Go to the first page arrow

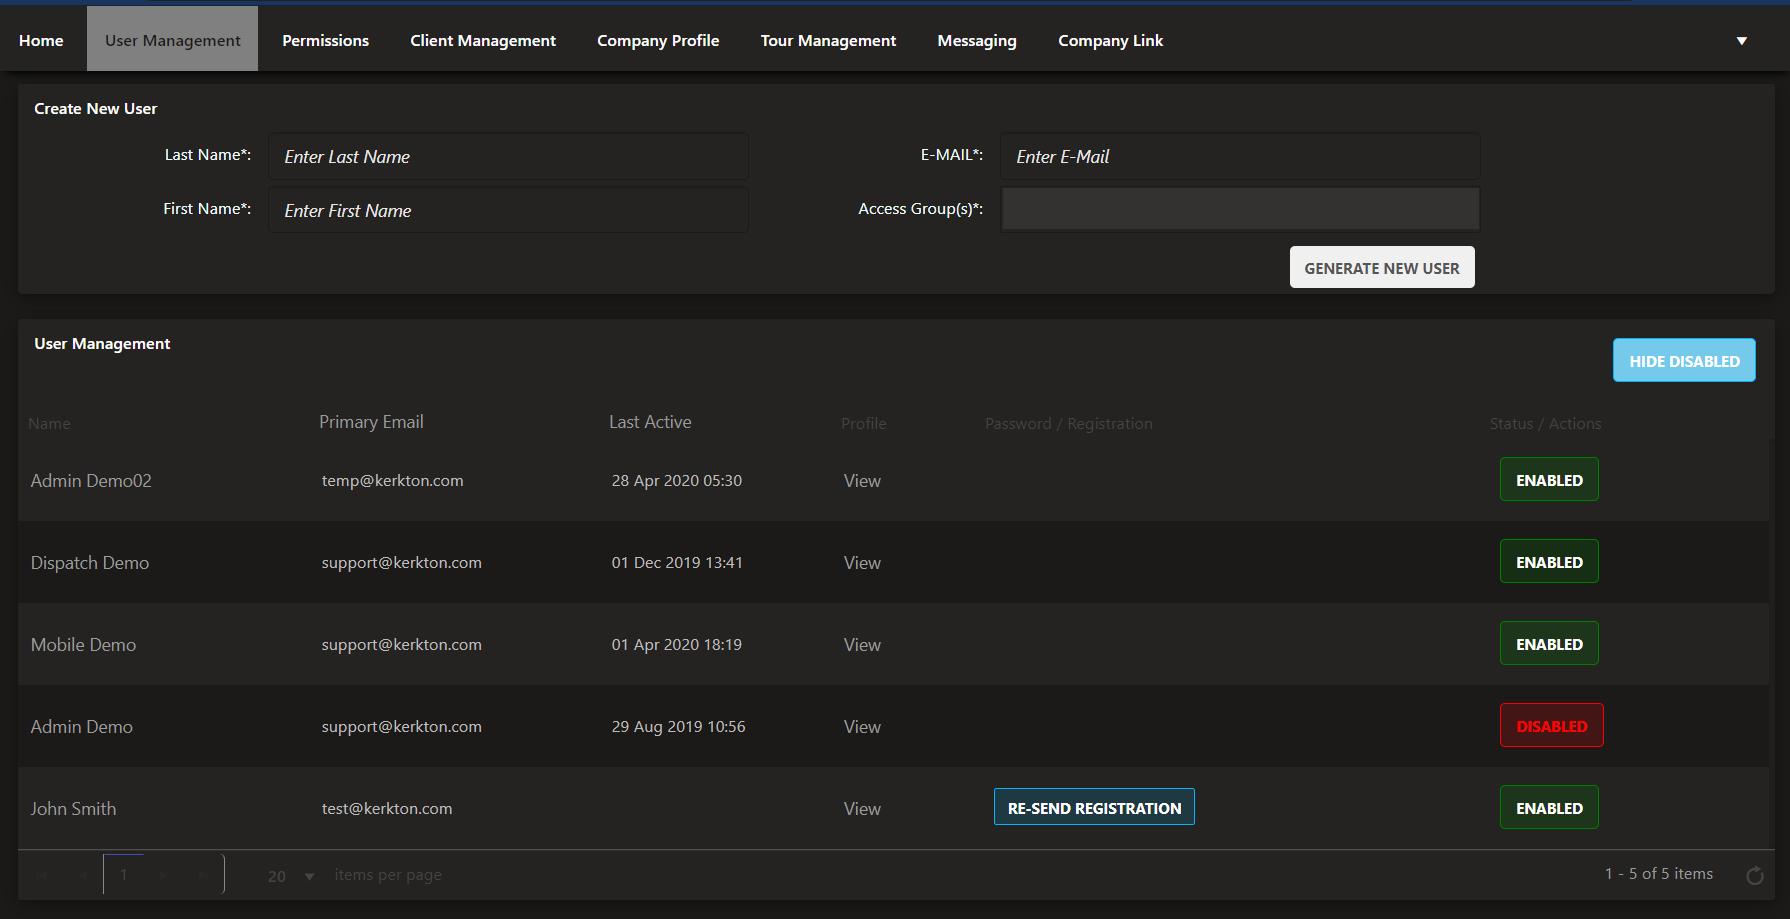pyautogui.click(x=42, y=875)
